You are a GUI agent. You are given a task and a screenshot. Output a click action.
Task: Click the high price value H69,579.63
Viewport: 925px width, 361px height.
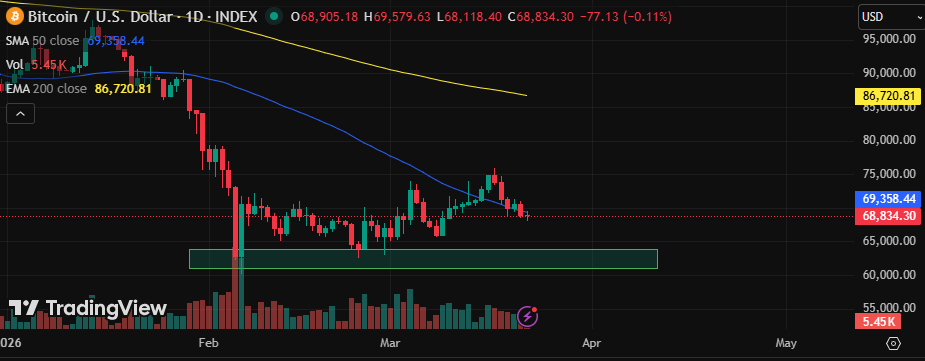click(x=397, y=17)
